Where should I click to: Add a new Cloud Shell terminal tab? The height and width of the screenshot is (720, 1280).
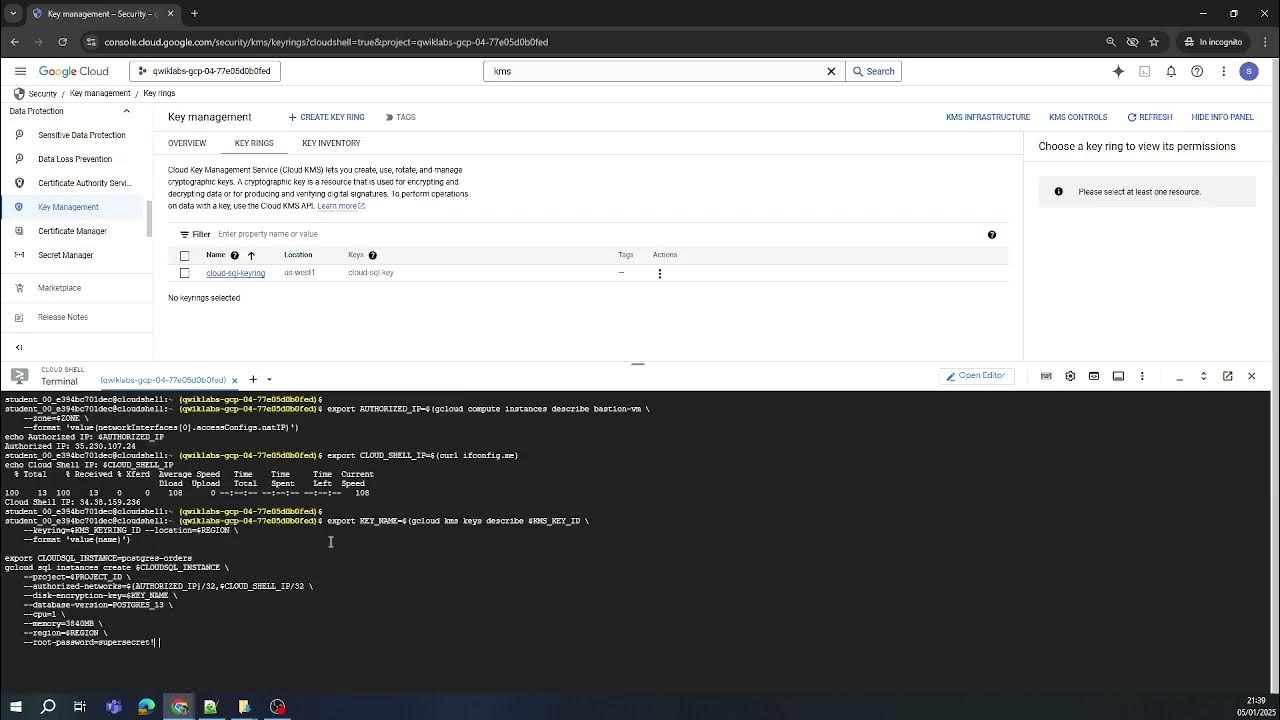[253, 379]
